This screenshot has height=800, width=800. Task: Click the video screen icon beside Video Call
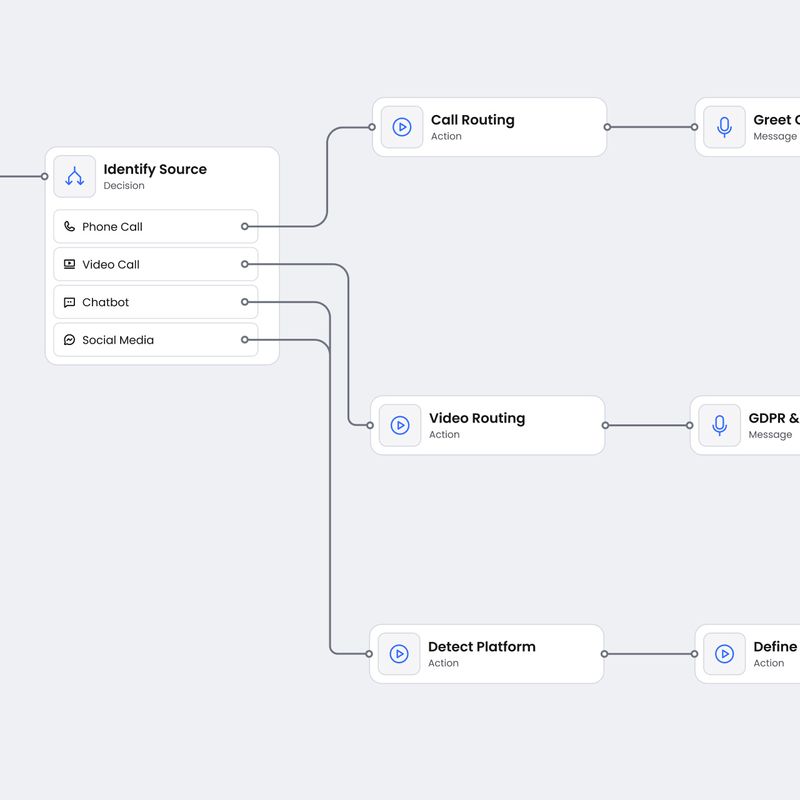[x=68, y=264]
